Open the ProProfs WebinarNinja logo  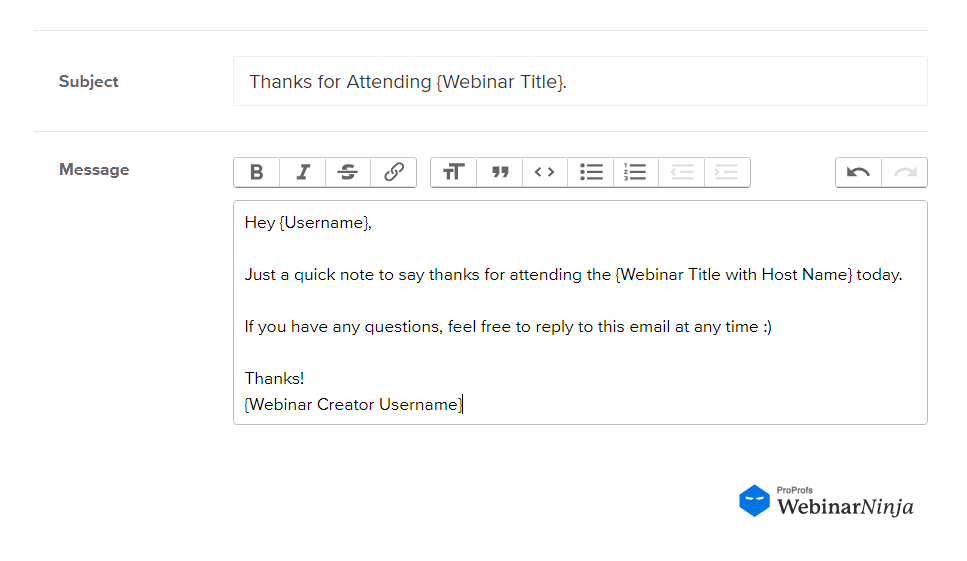[826, 501]
